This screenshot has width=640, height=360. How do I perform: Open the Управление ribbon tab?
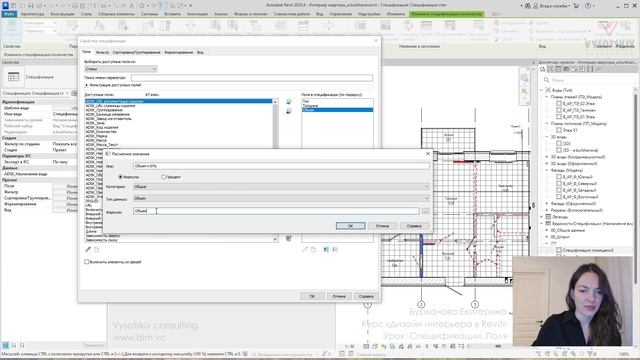click(x=340, y=14)
